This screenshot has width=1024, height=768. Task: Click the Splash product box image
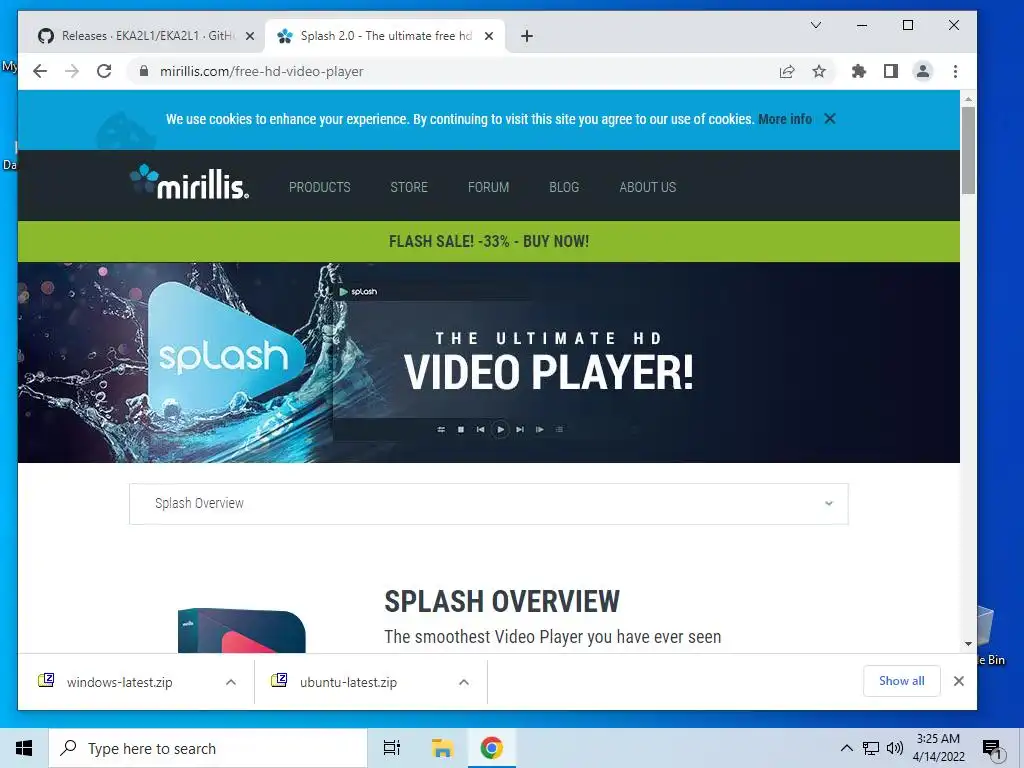242,630
